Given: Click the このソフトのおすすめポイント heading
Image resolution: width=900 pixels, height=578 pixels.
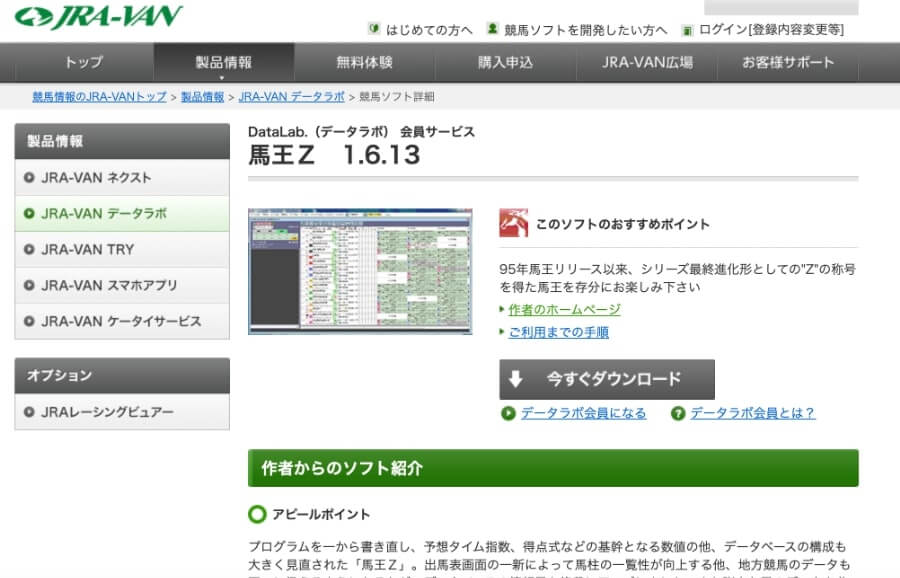Looking at the screenshot, I should click(623, 224).
